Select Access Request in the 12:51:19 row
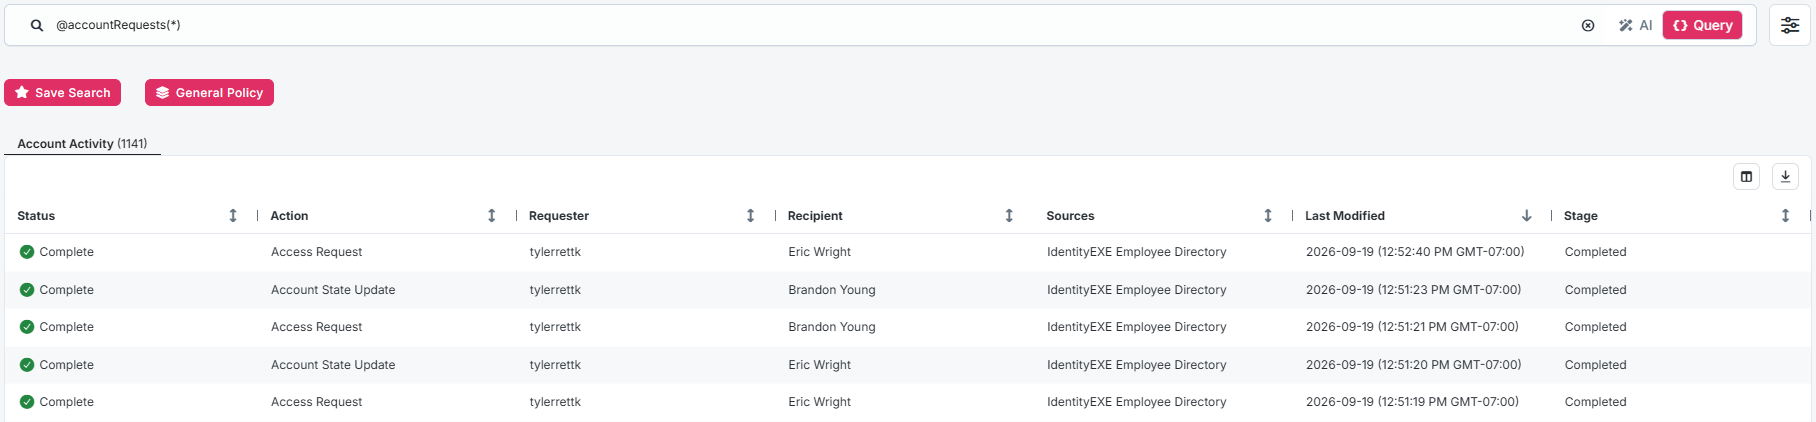 (x=316, y=402)
